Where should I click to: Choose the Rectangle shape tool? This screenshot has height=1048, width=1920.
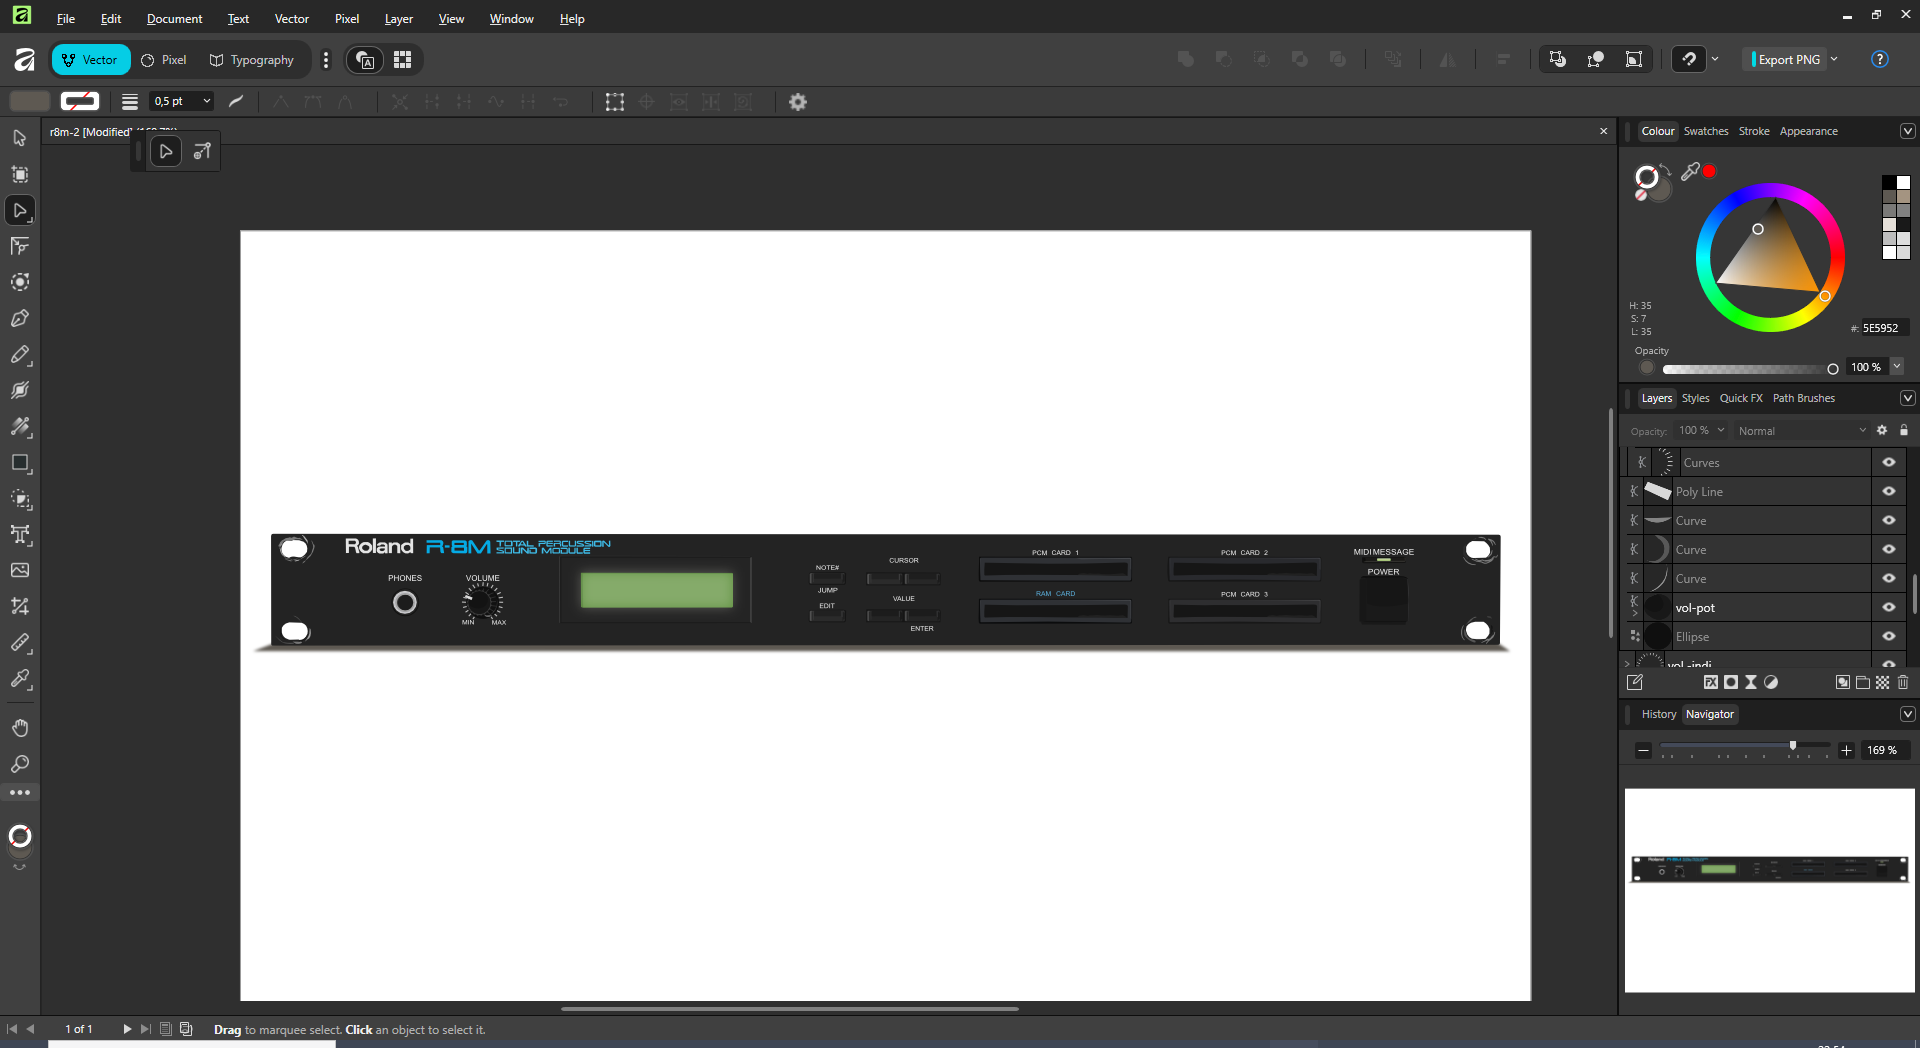click(x=20, y=463)
